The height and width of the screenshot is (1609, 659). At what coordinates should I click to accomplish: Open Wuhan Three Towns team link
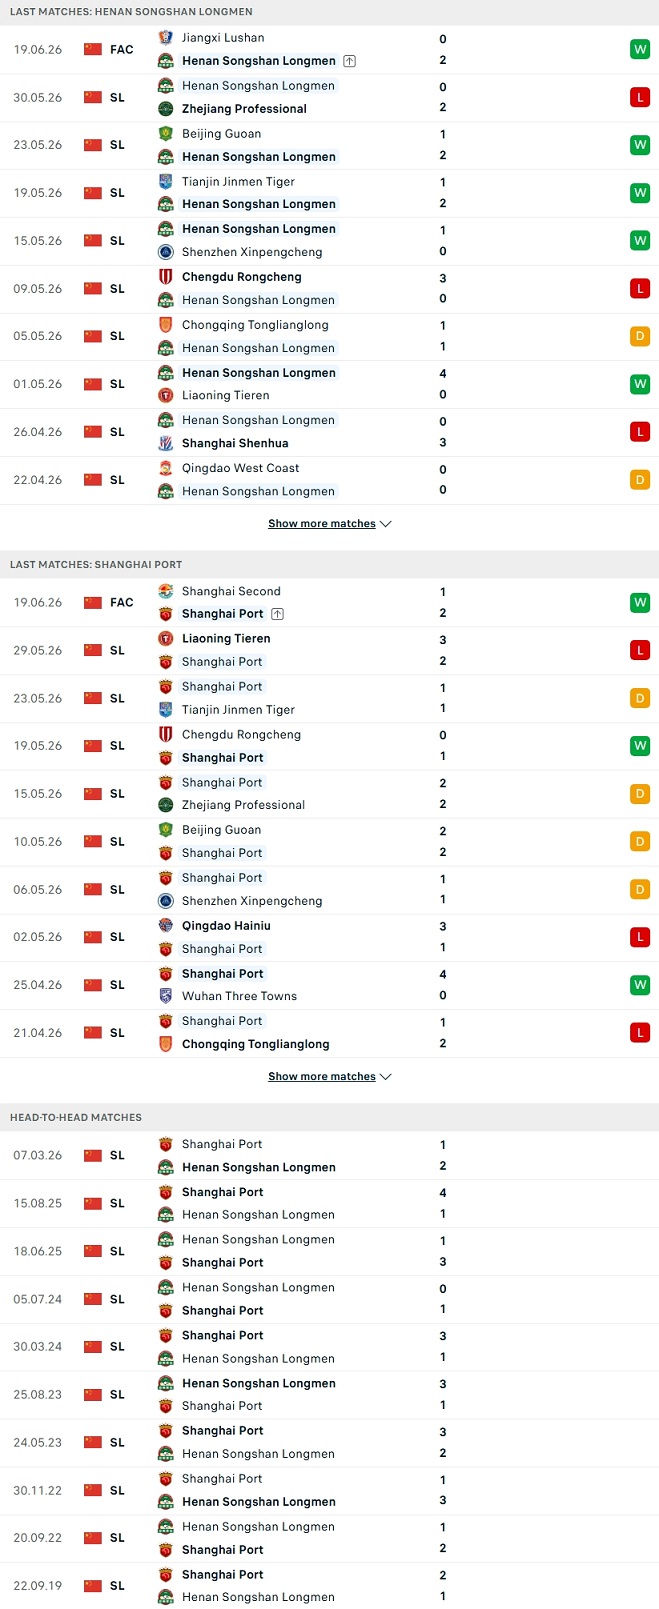point(239,997)
